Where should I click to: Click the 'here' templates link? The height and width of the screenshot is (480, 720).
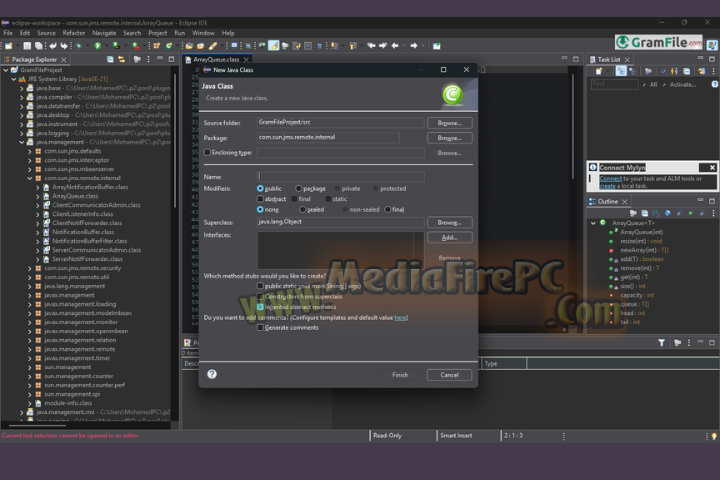[400, 317]
